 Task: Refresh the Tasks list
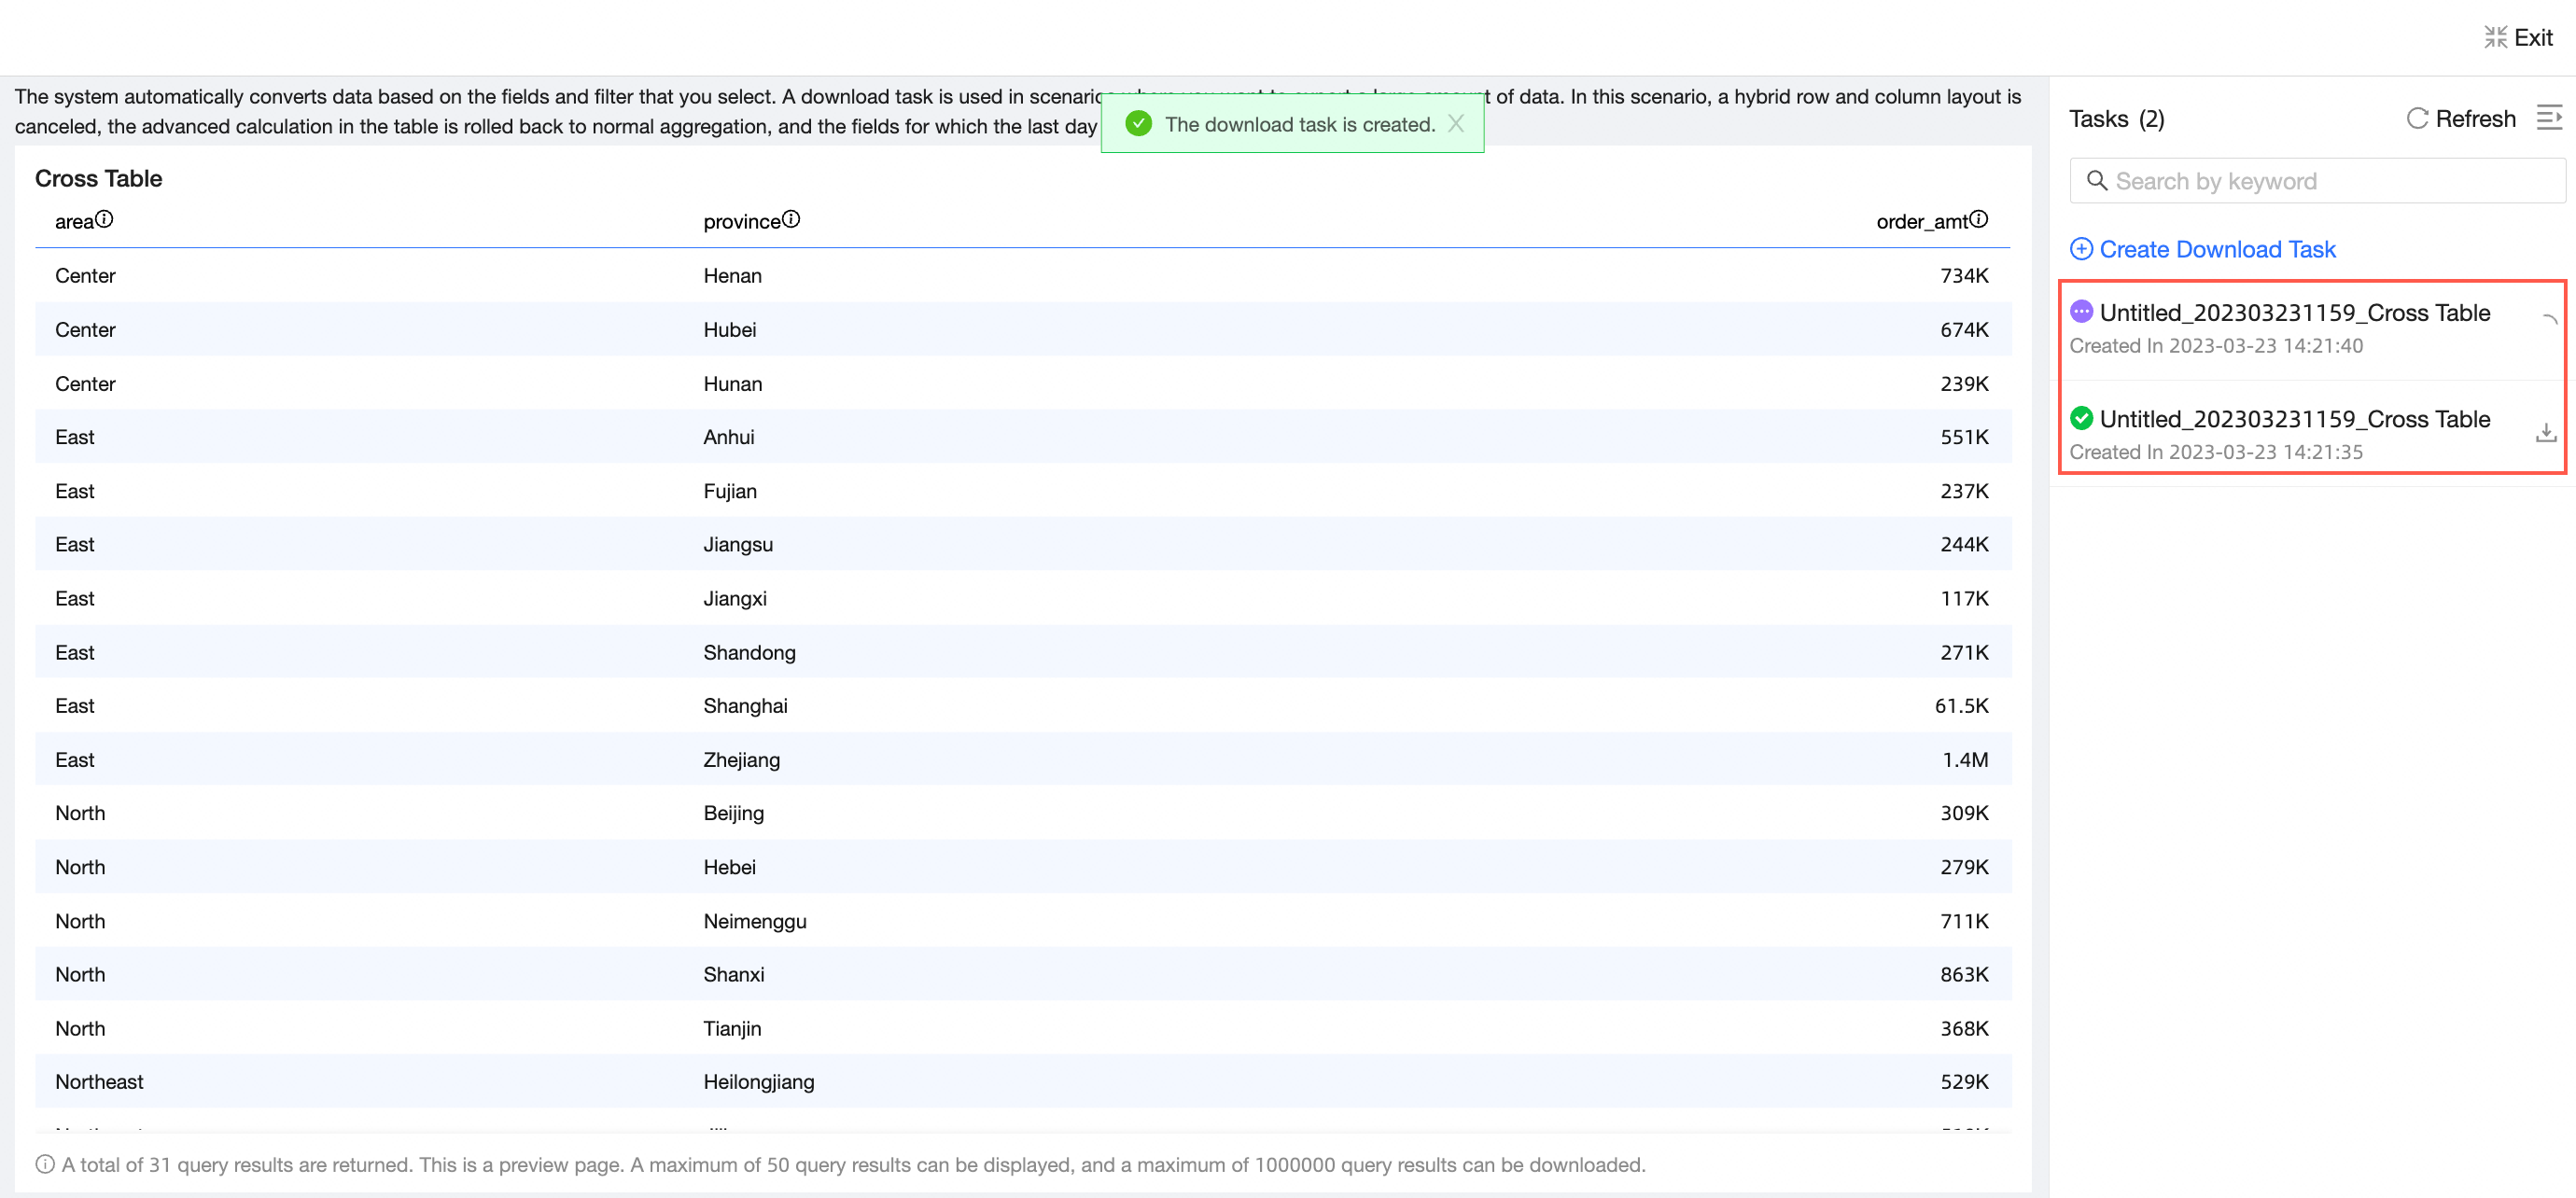(2461, 119)
